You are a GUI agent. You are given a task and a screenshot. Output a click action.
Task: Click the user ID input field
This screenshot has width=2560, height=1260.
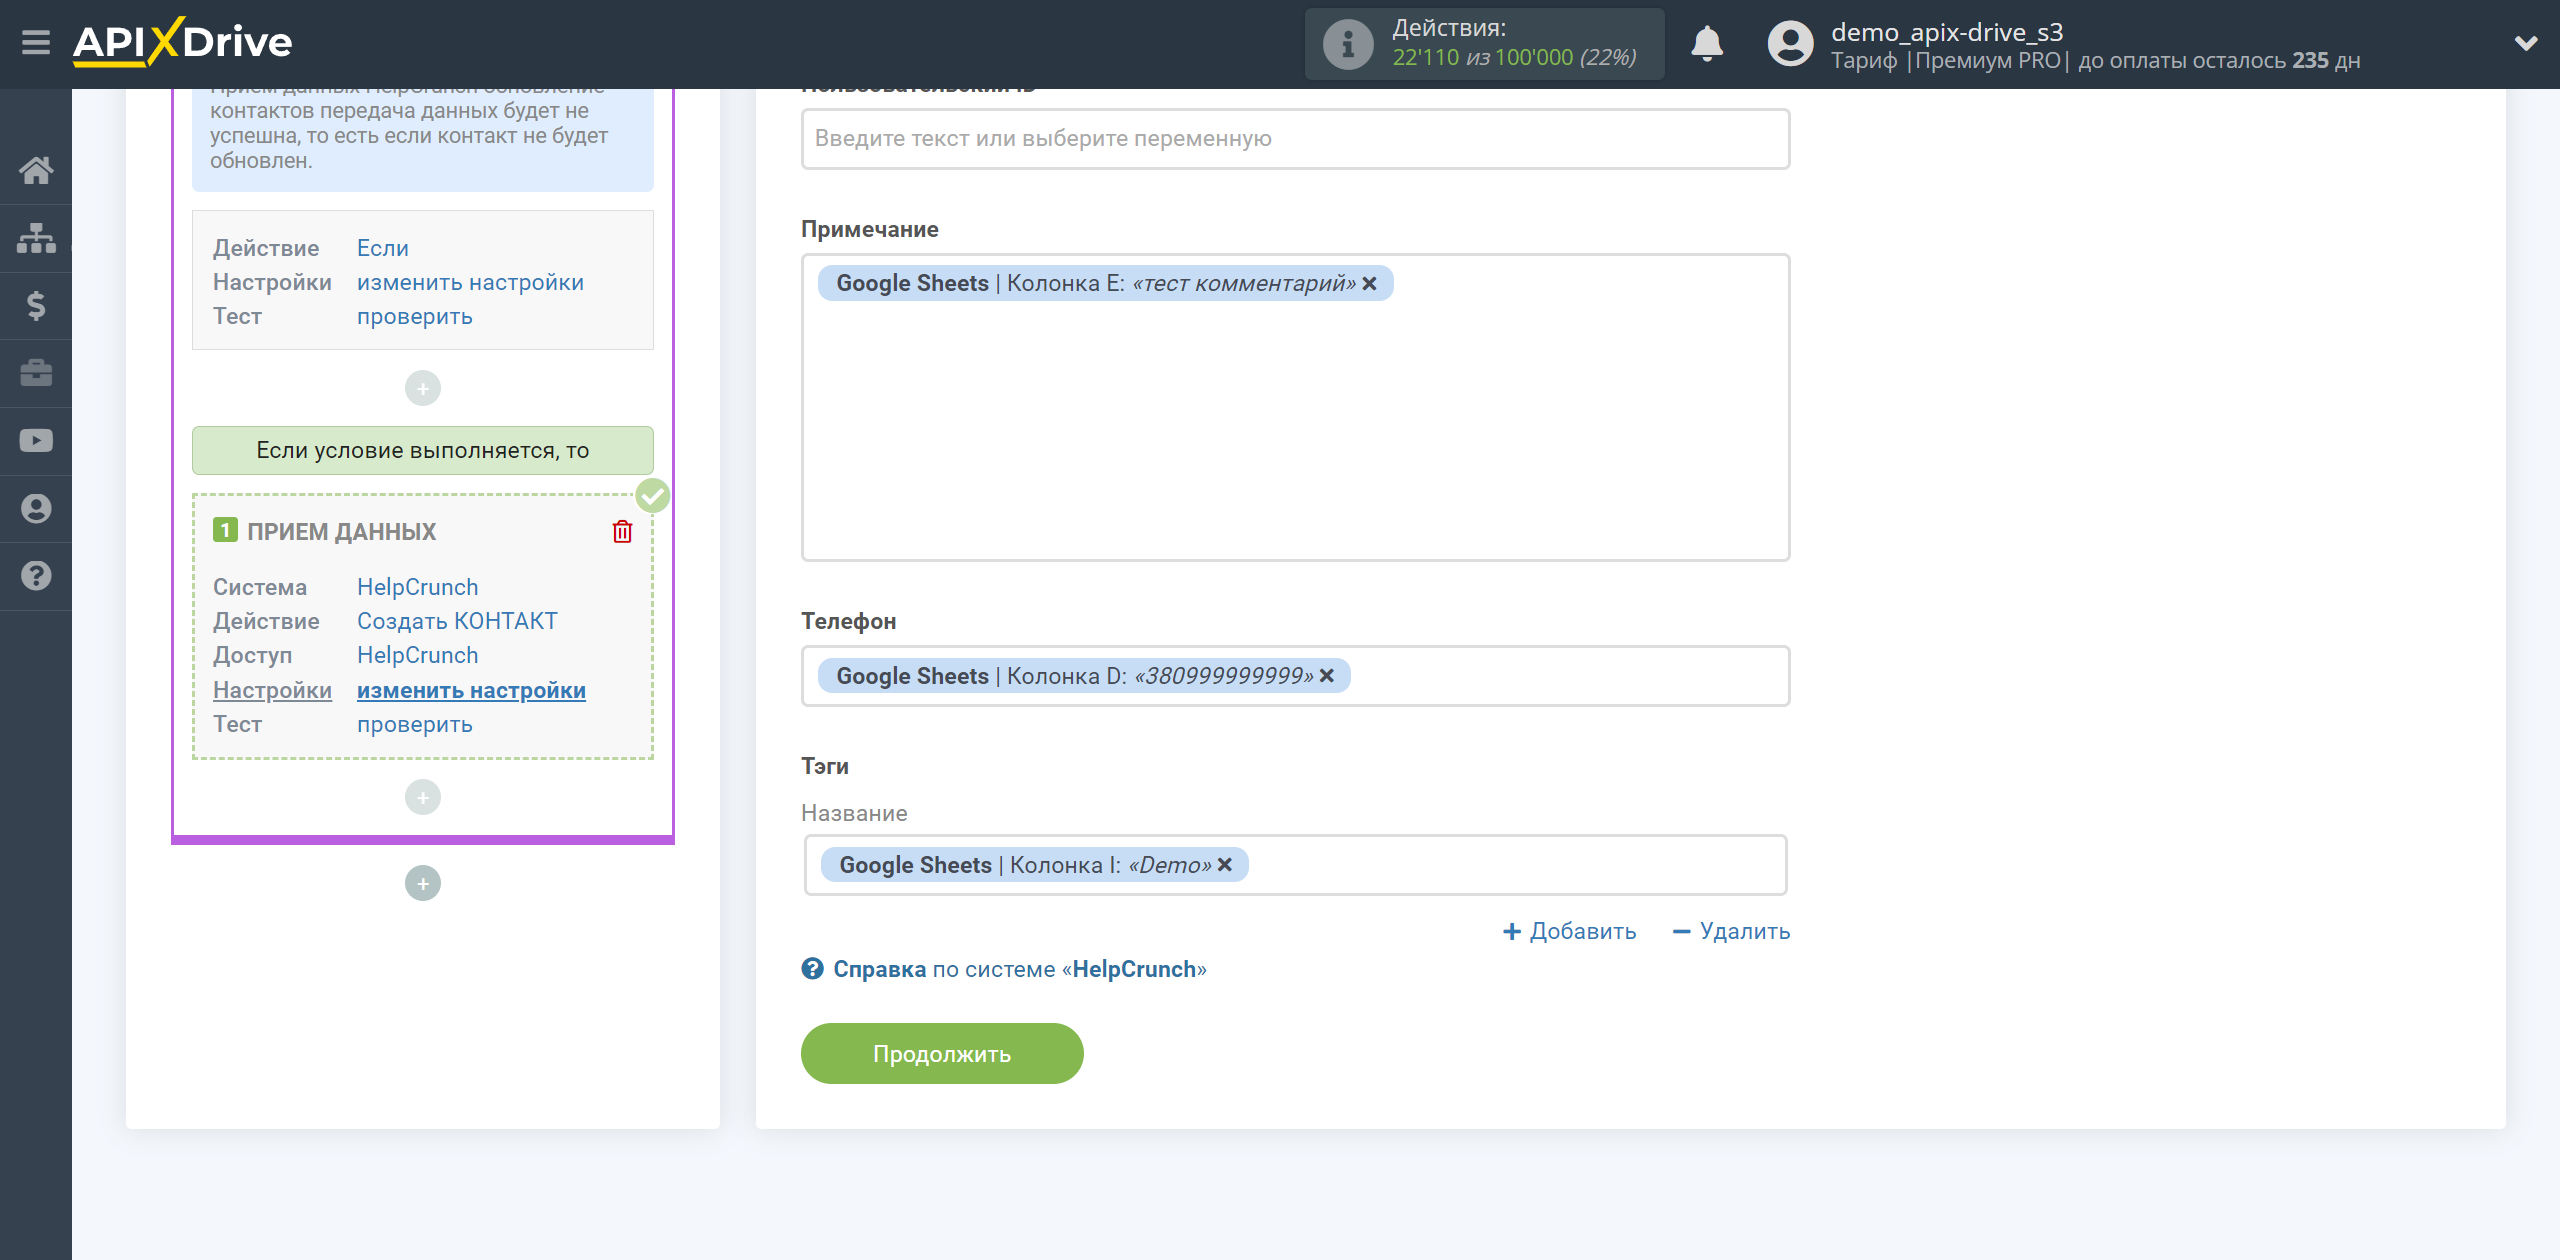tap(1295, 139)
